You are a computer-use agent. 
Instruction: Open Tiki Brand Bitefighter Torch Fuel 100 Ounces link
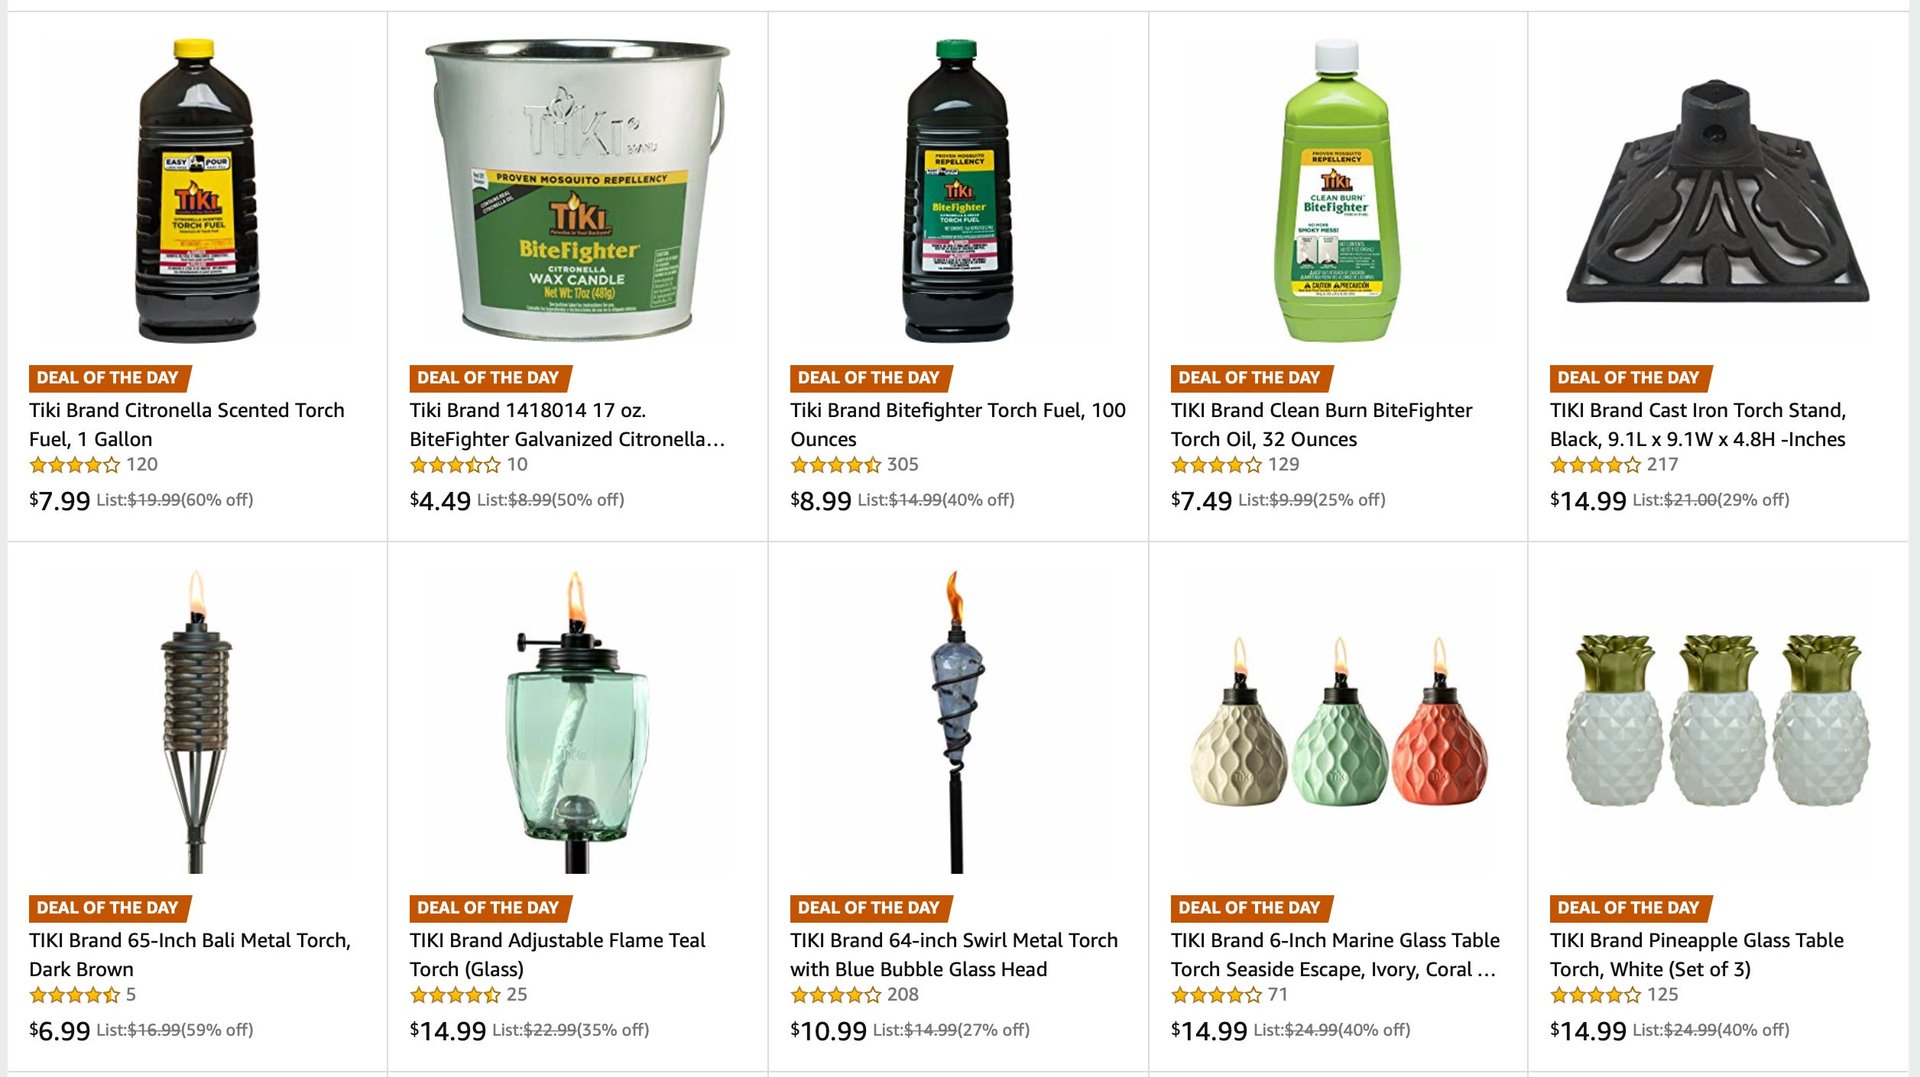click(x=958, y=424)
